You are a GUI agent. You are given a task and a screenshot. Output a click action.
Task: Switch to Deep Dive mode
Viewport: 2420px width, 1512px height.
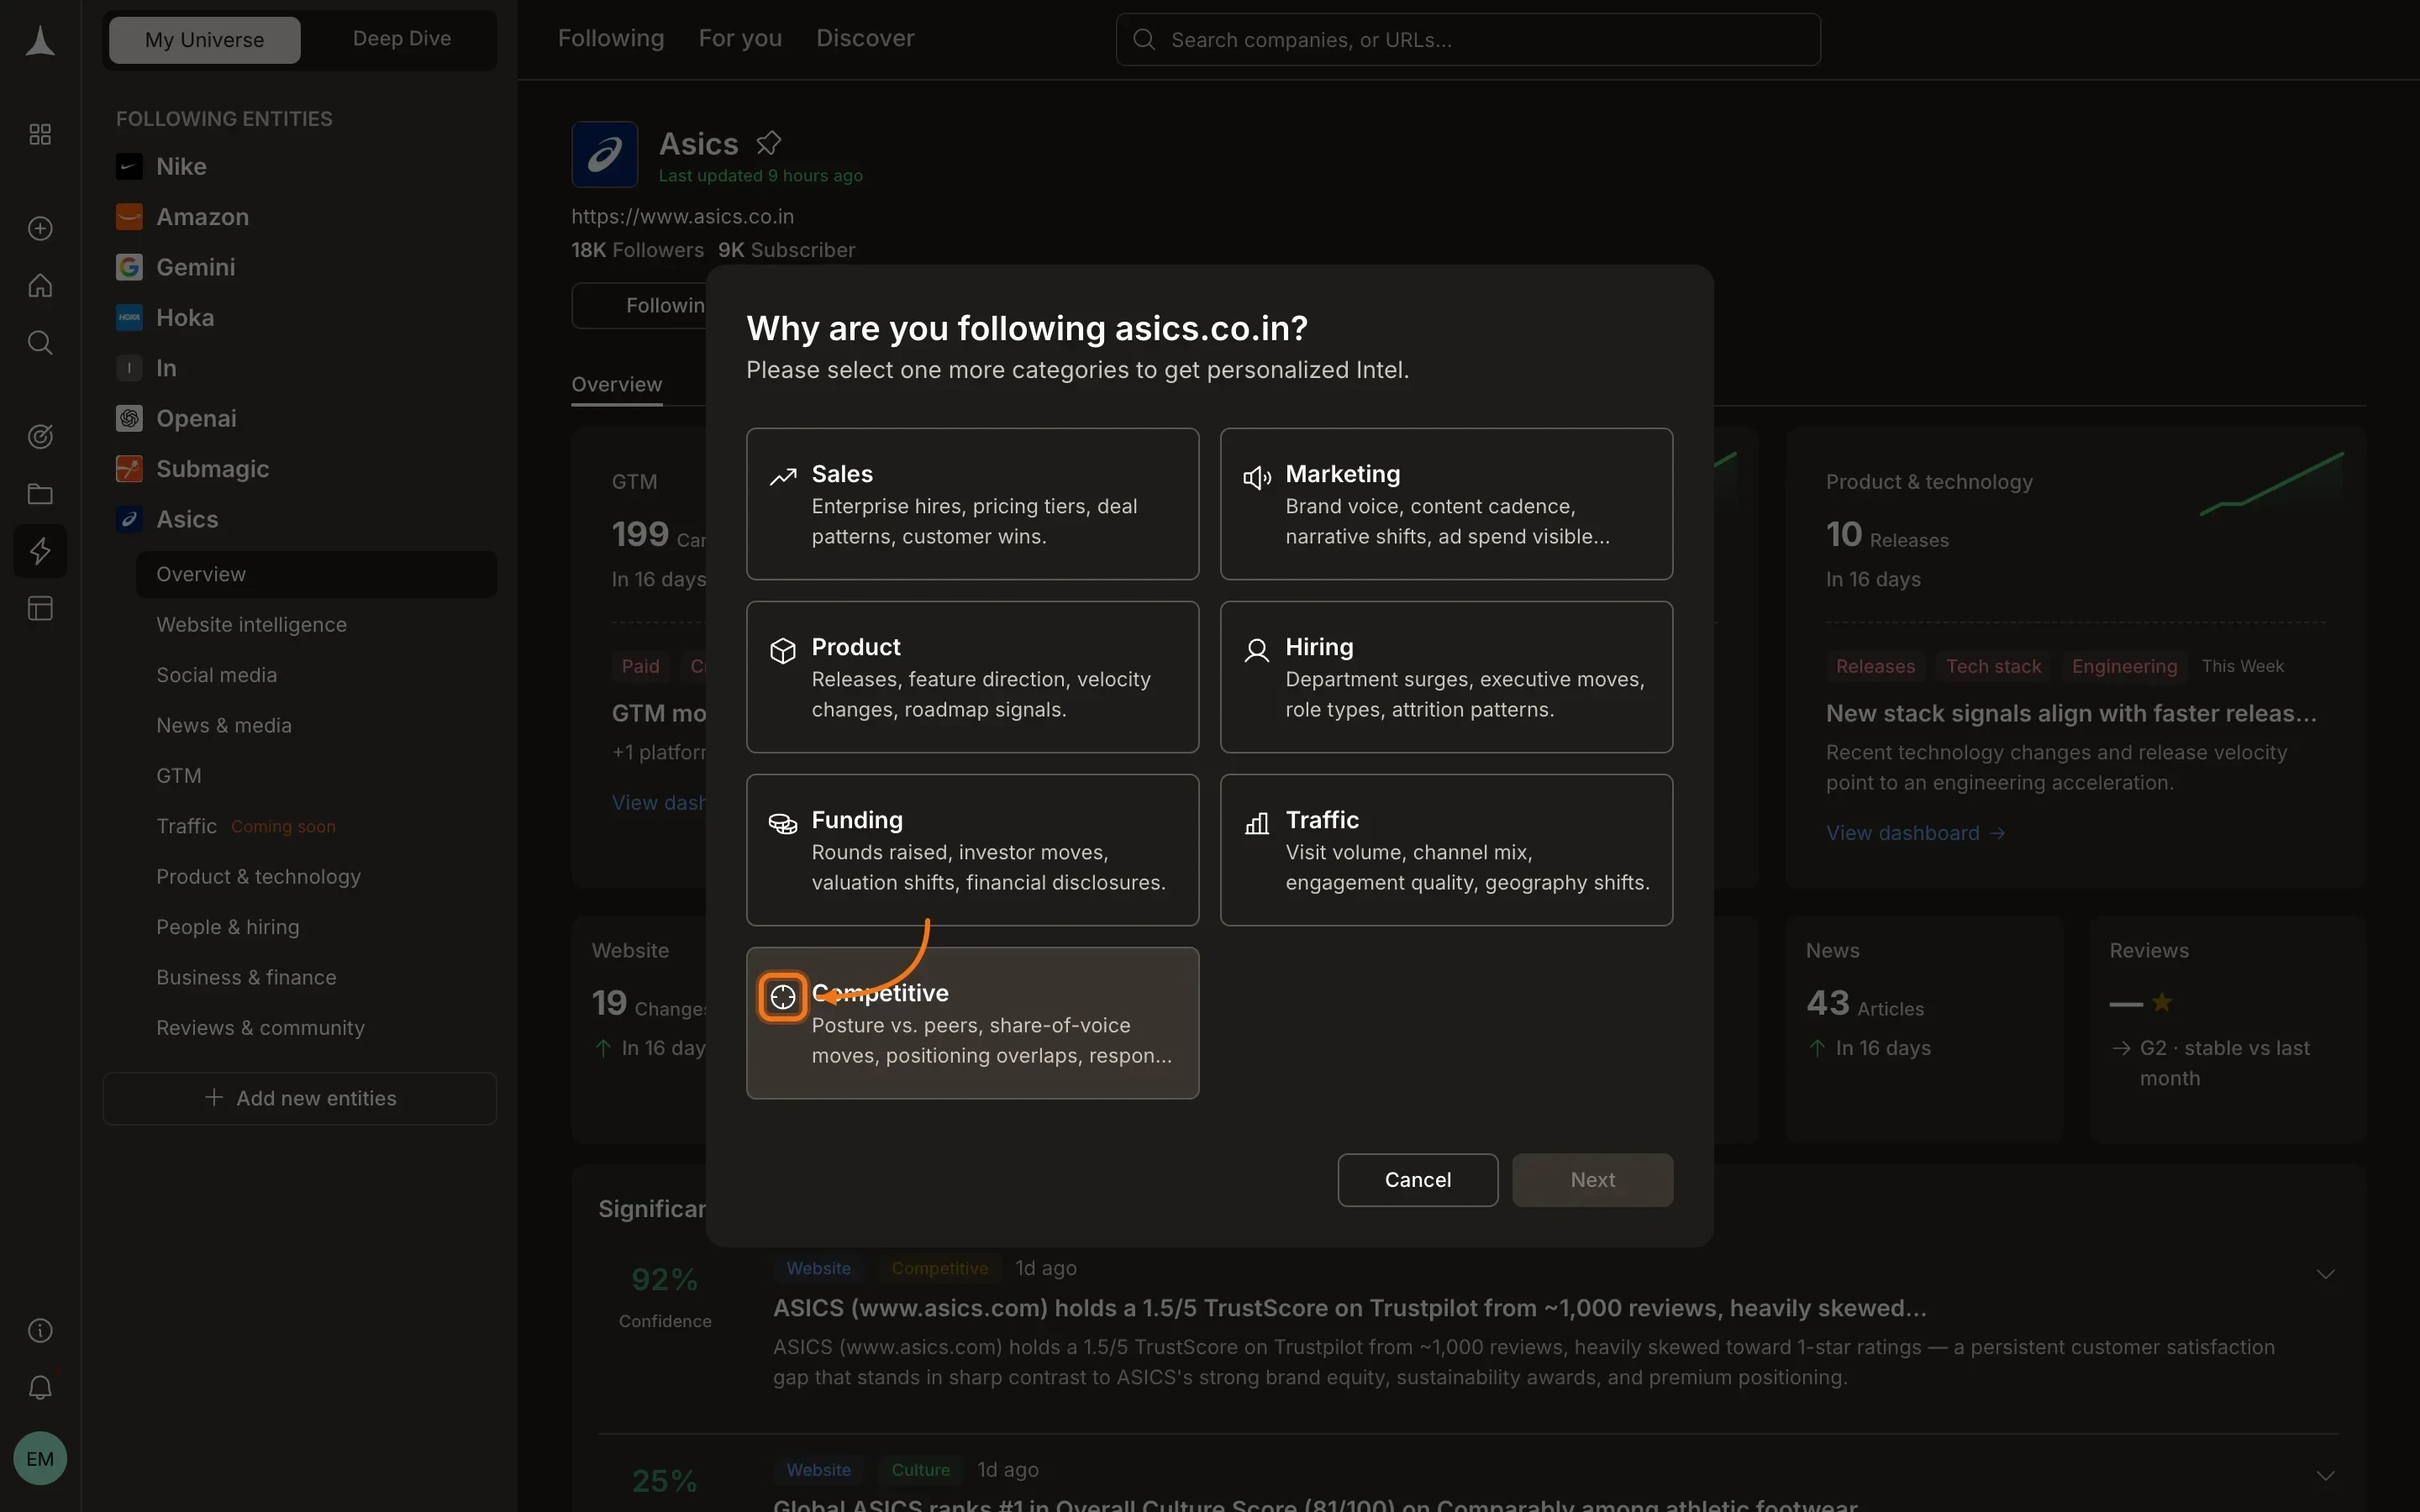[x=401, y=39]
